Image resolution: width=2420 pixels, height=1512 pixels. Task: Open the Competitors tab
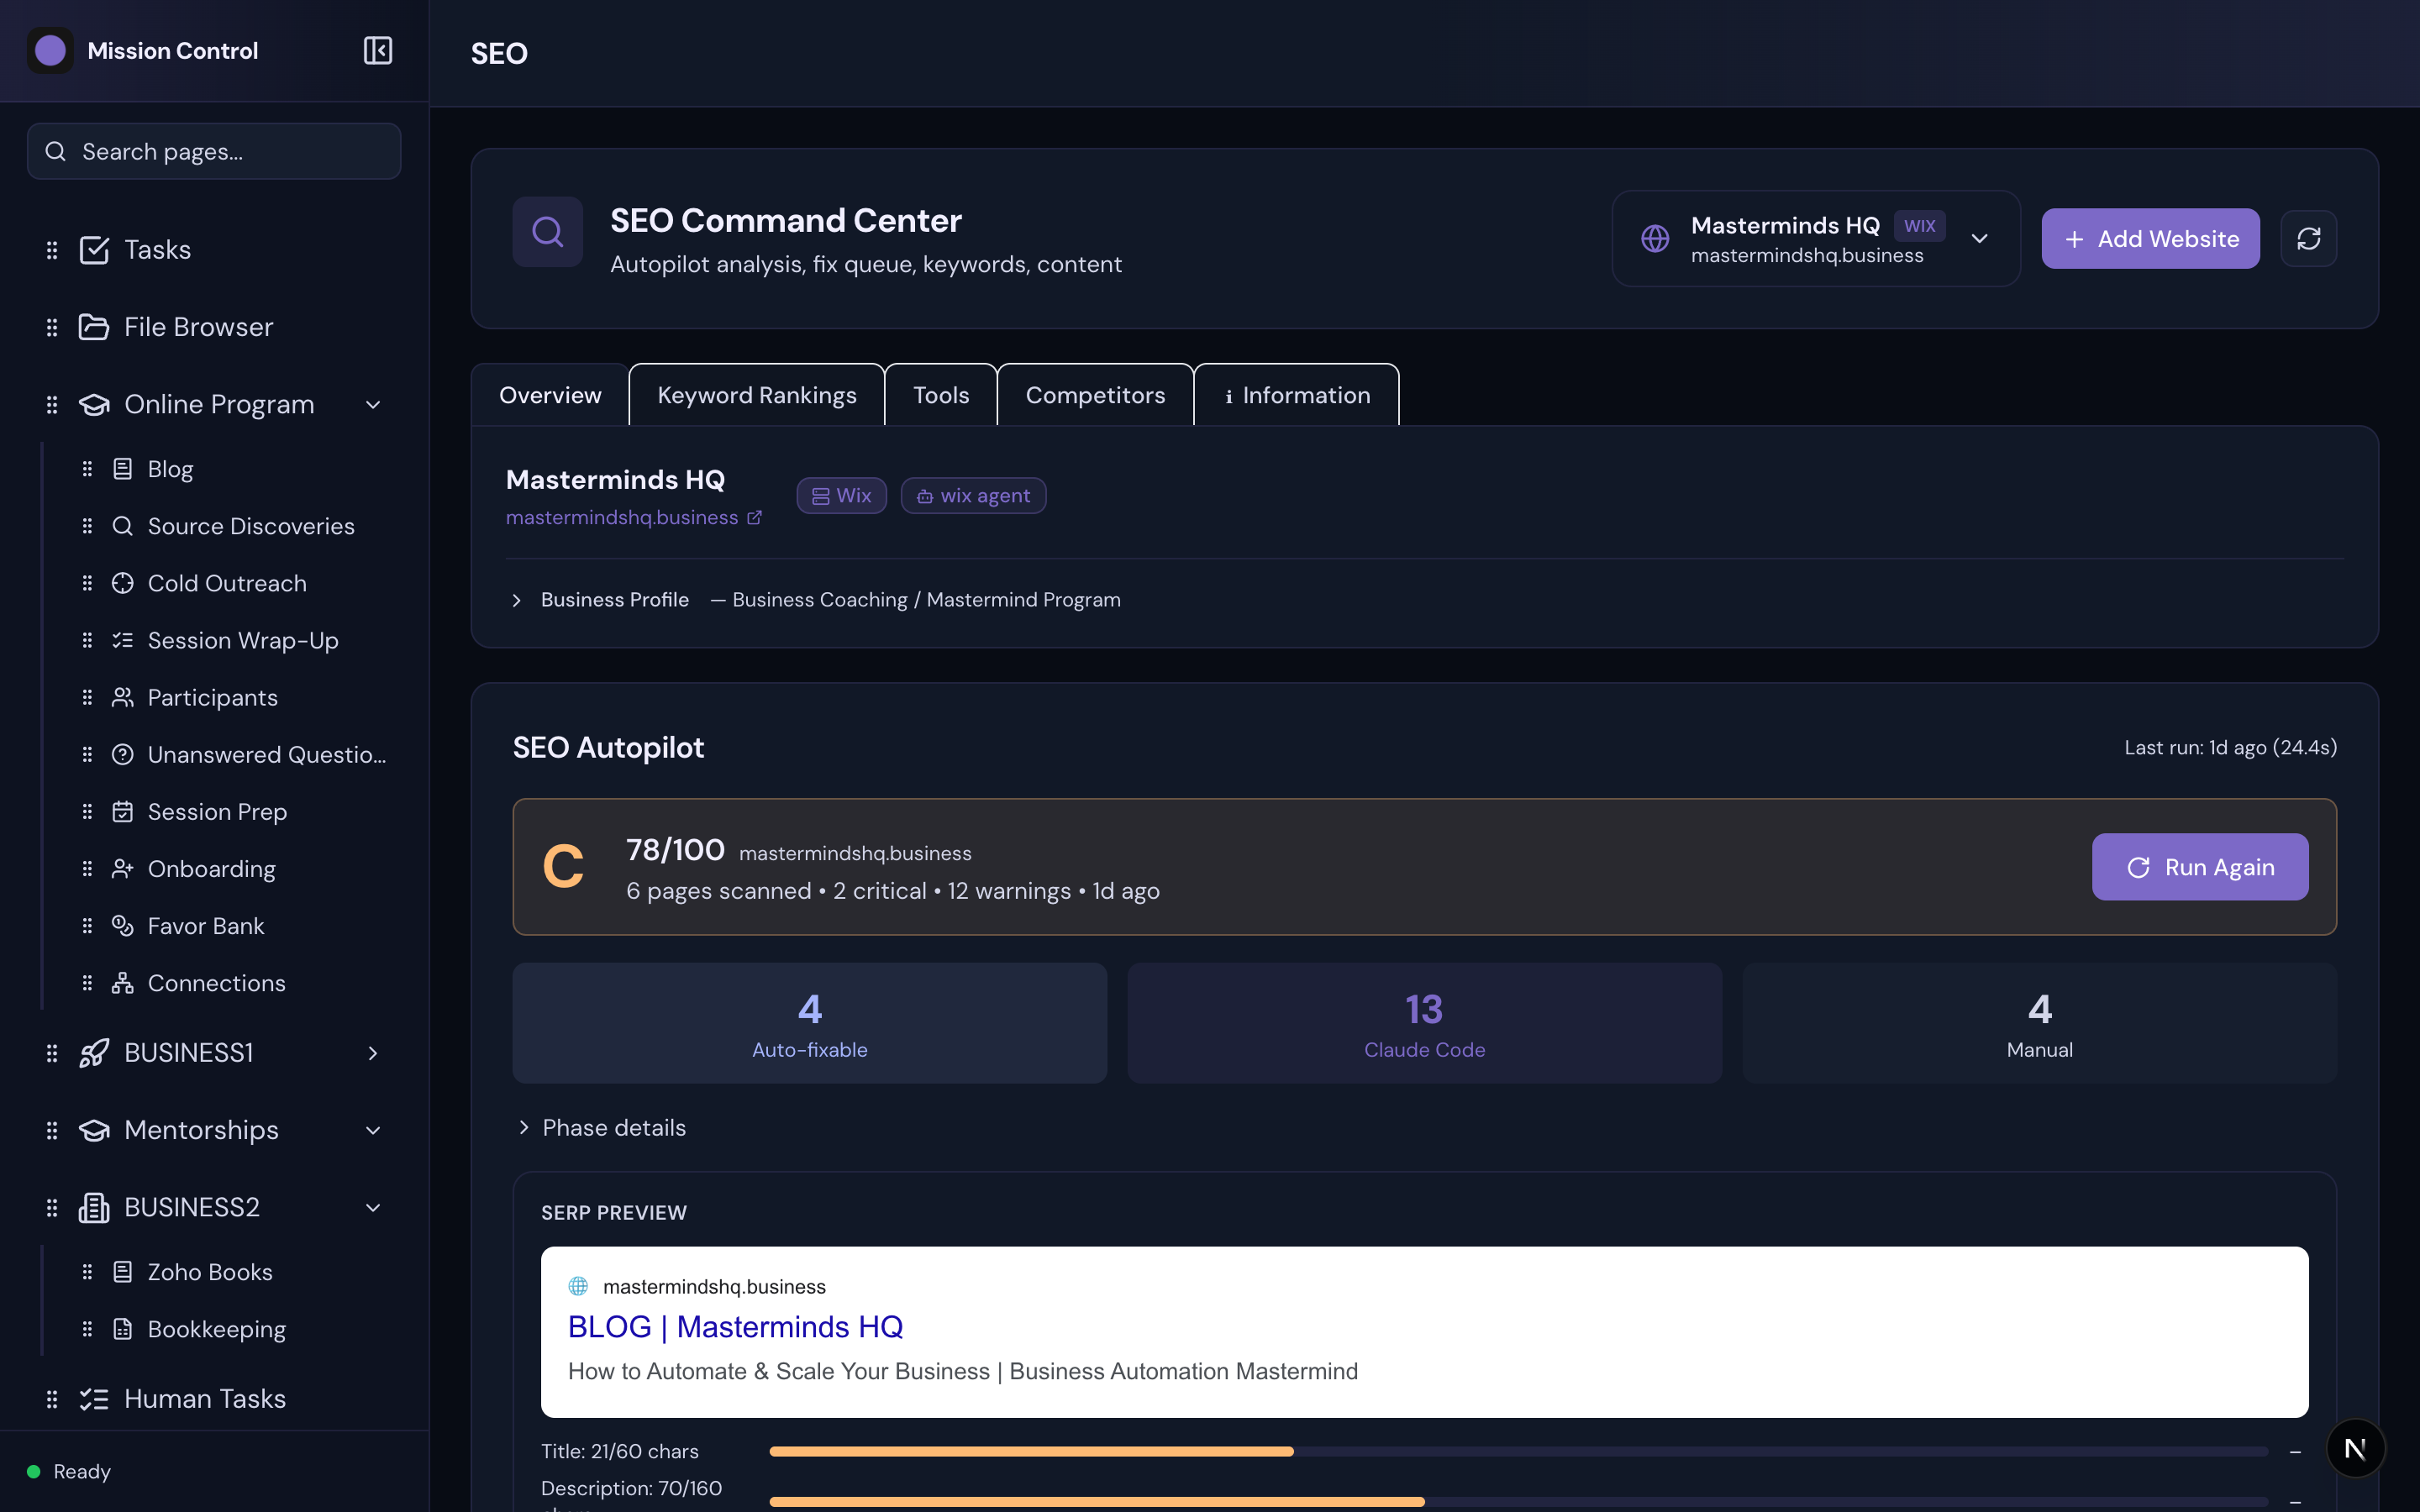[1096, 394]
